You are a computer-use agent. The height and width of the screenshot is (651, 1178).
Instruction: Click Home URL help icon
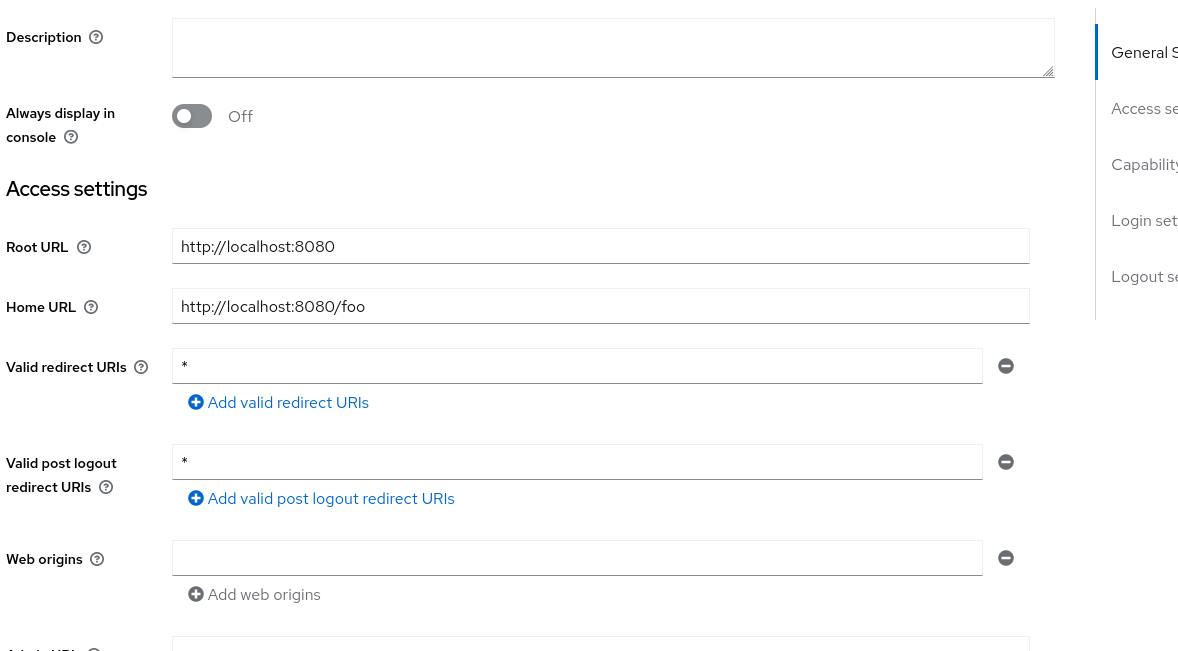coord(91,307)
